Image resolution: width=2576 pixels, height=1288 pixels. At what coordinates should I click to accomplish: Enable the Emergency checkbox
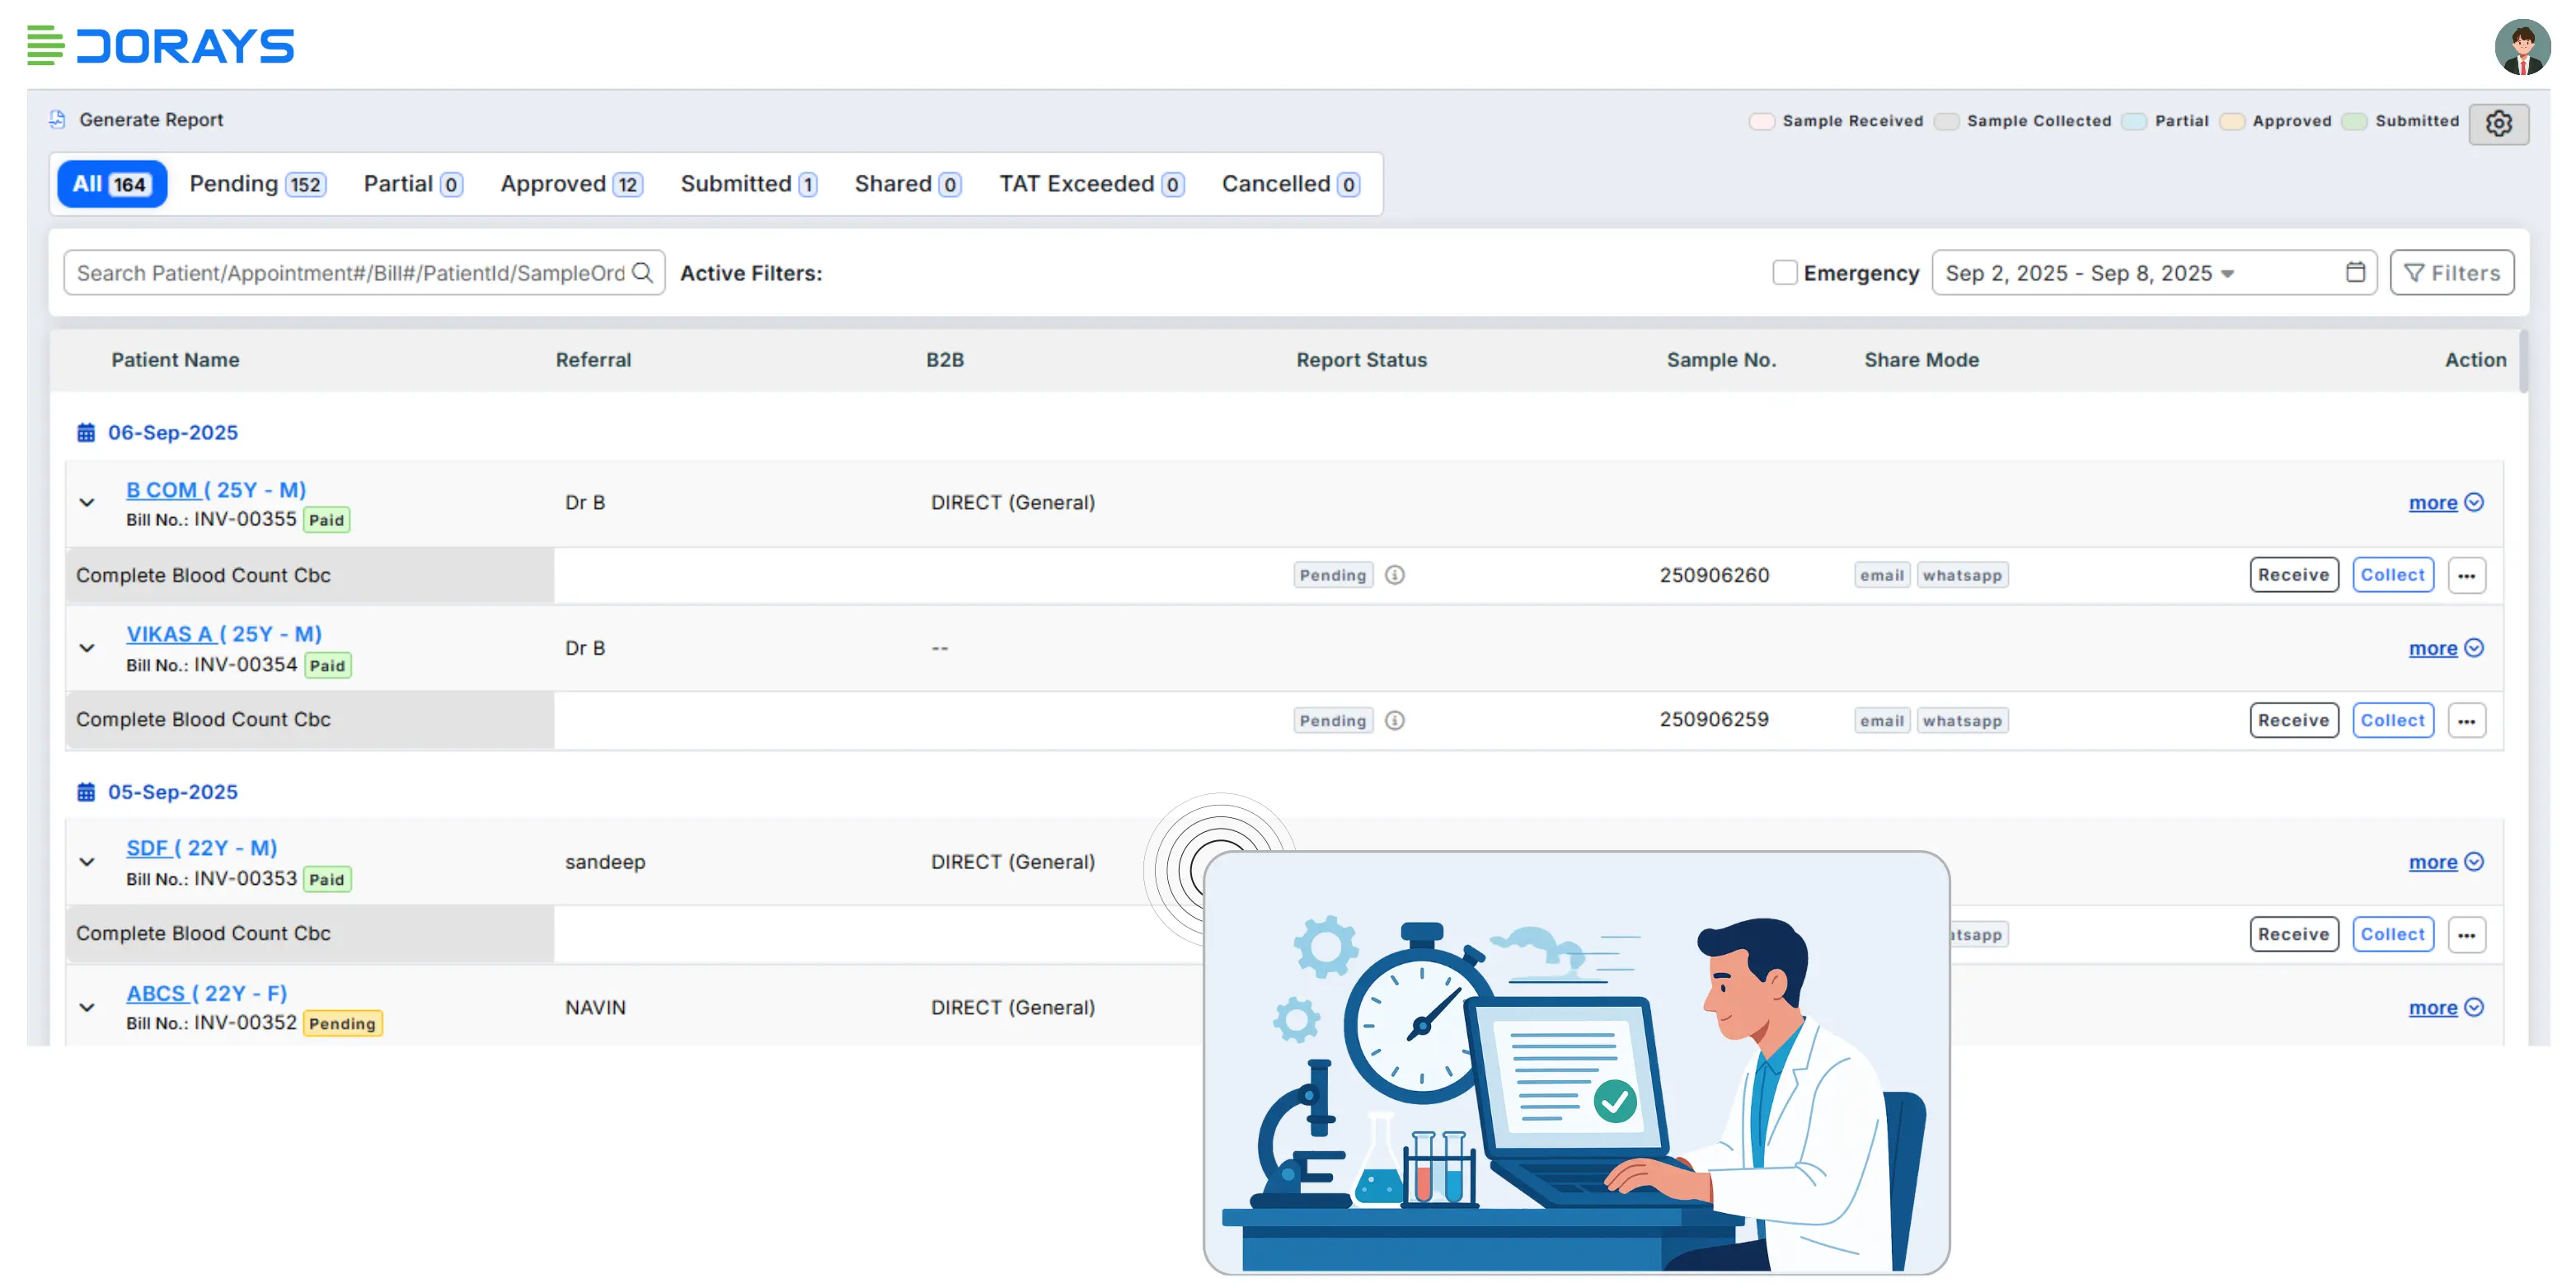1783,272
